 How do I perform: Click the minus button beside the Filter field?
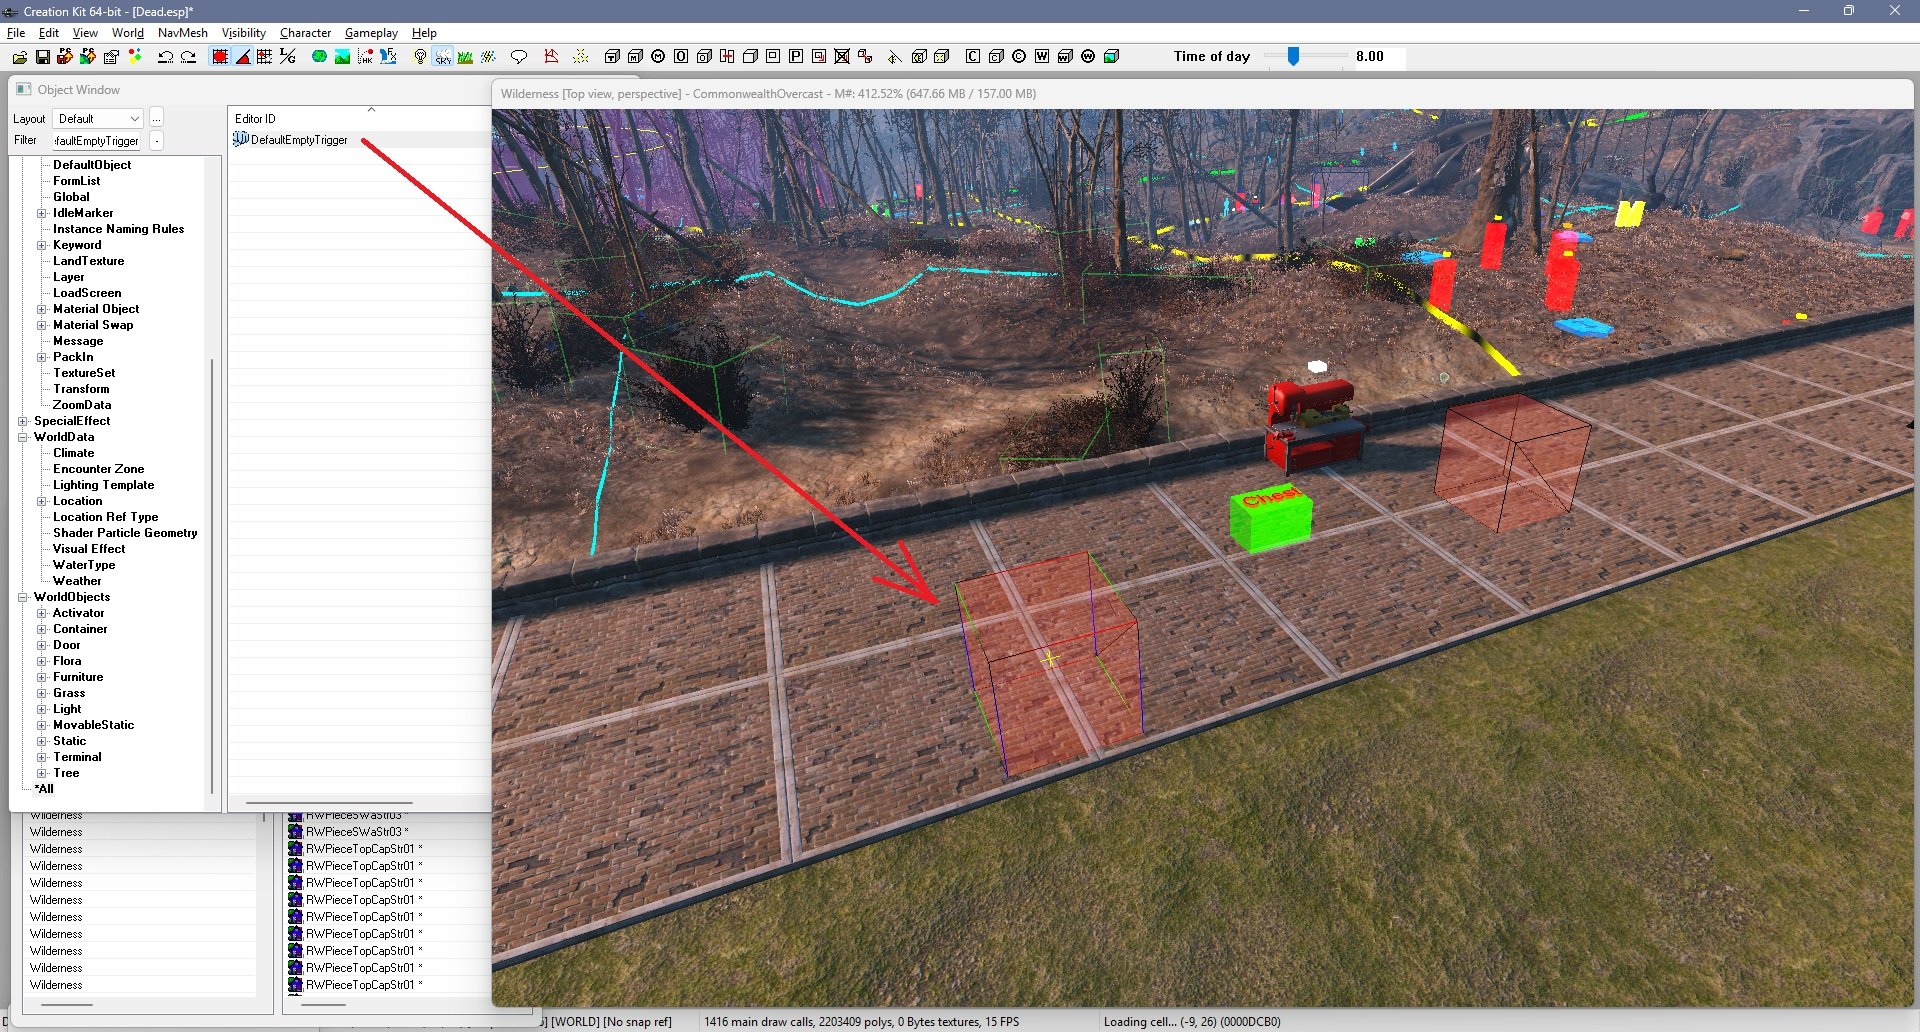[x=157, y=141]
